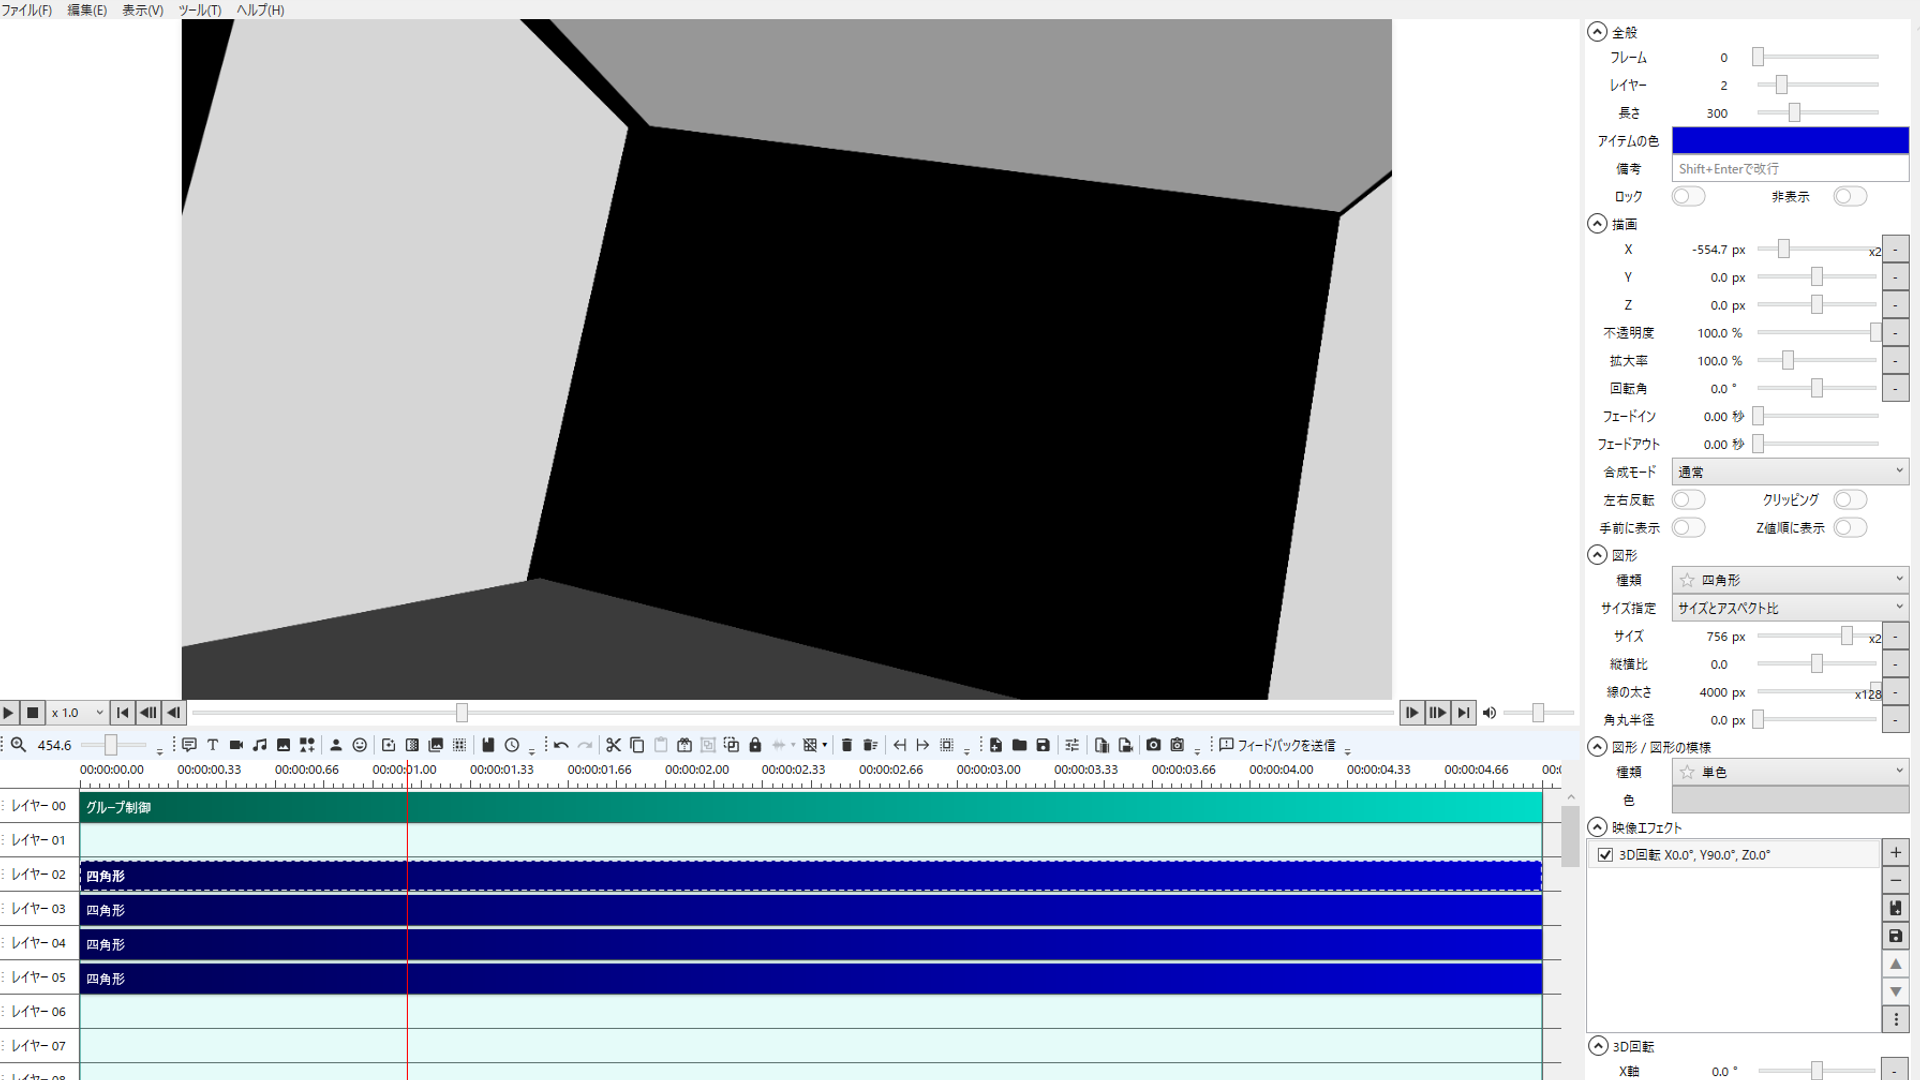This screenshot has height=1080, width=1920.
Task: Select the 四角形 item on レイヤー 04
Action: coord(810,944)
